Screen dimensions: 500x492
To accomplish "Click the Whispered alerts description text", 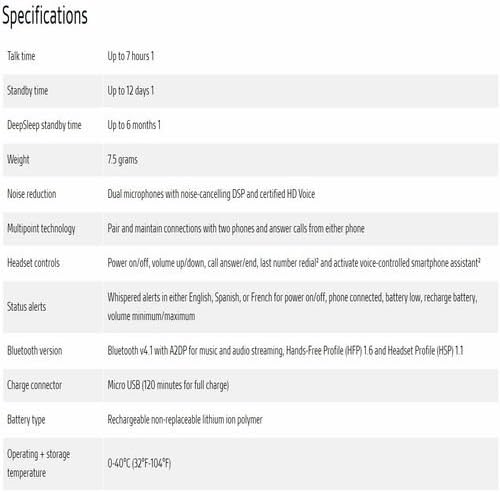I will (292, 307).
